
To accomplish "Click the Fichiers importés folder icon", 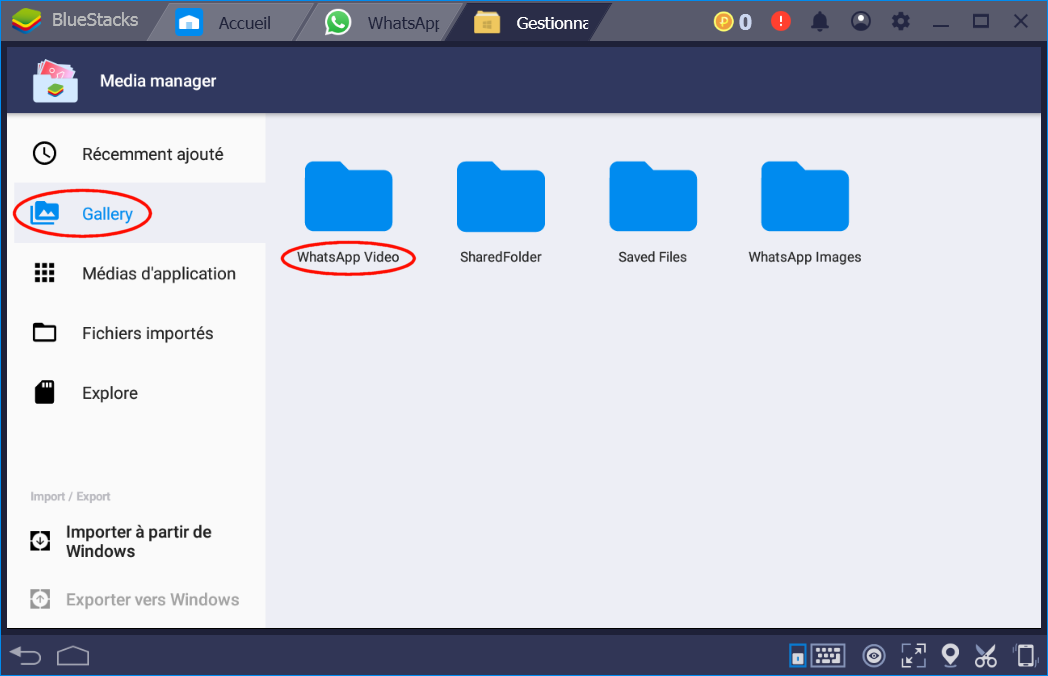I will click(45, 332).
